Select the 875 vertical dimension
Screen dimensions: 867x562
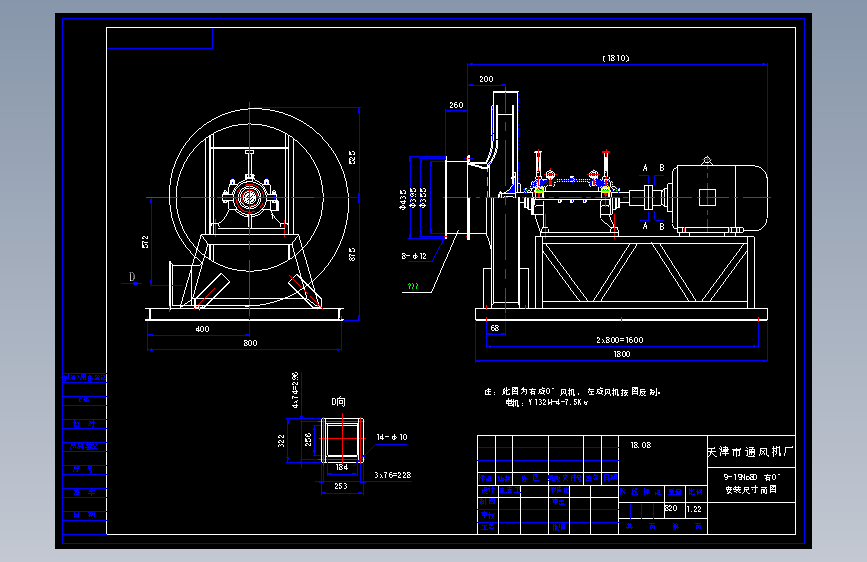click(x=352, y=254)
